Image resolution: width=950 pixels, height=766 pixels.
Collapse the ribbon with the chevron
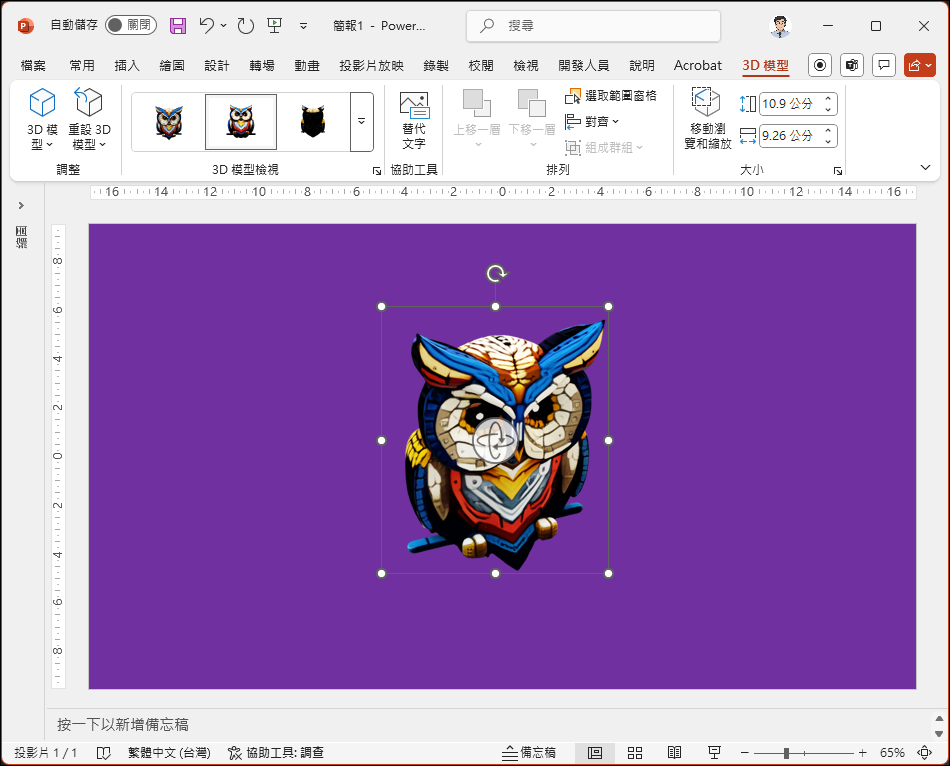pyautogui.click(x=925, y=167)
